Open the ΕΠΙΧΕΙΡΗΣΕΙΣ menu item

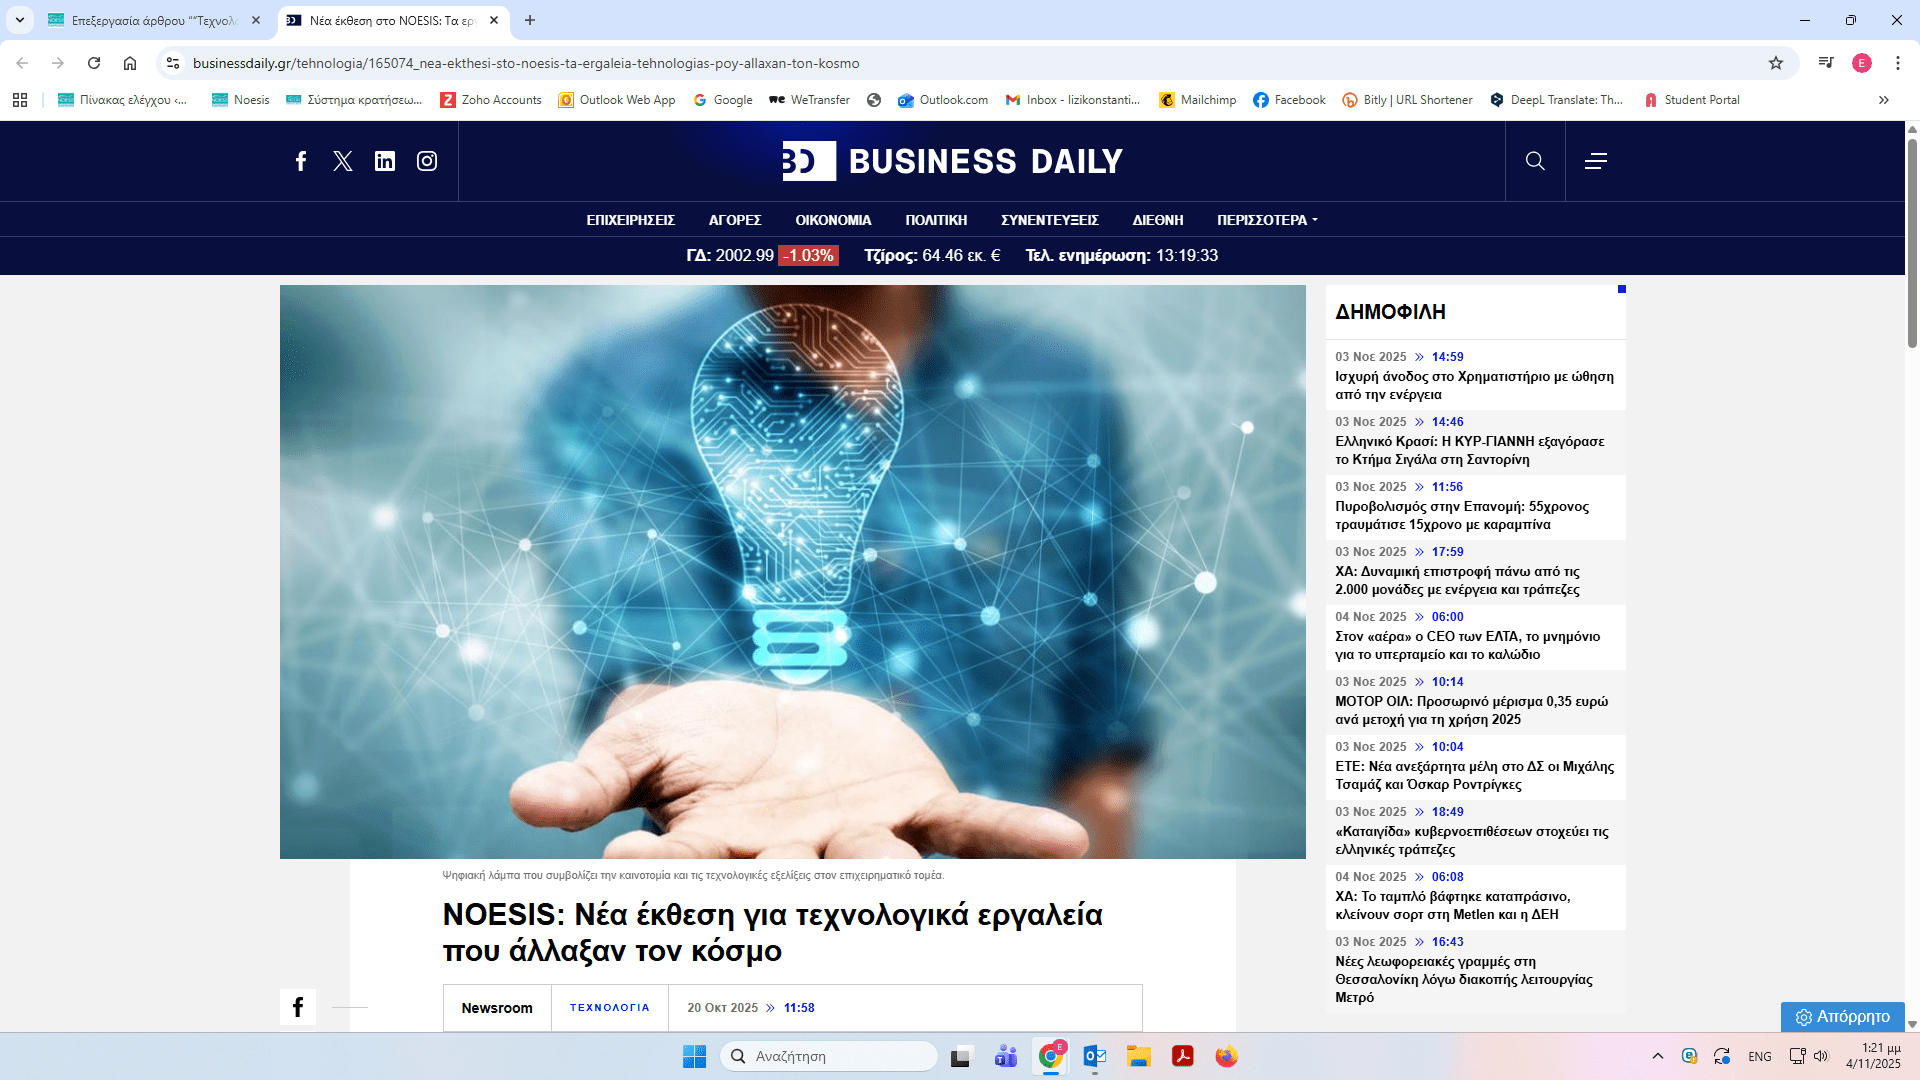630,220
